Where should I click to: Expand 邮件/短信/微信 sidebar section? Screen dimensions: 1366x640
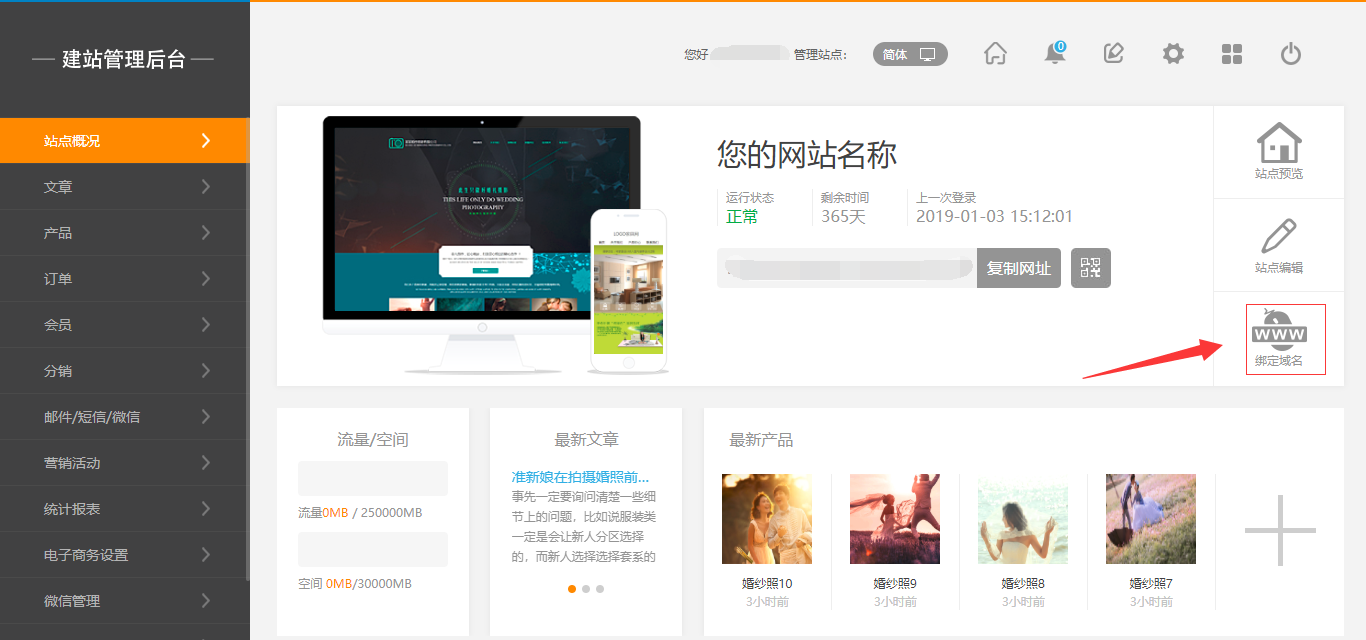(x=124, y=417)
